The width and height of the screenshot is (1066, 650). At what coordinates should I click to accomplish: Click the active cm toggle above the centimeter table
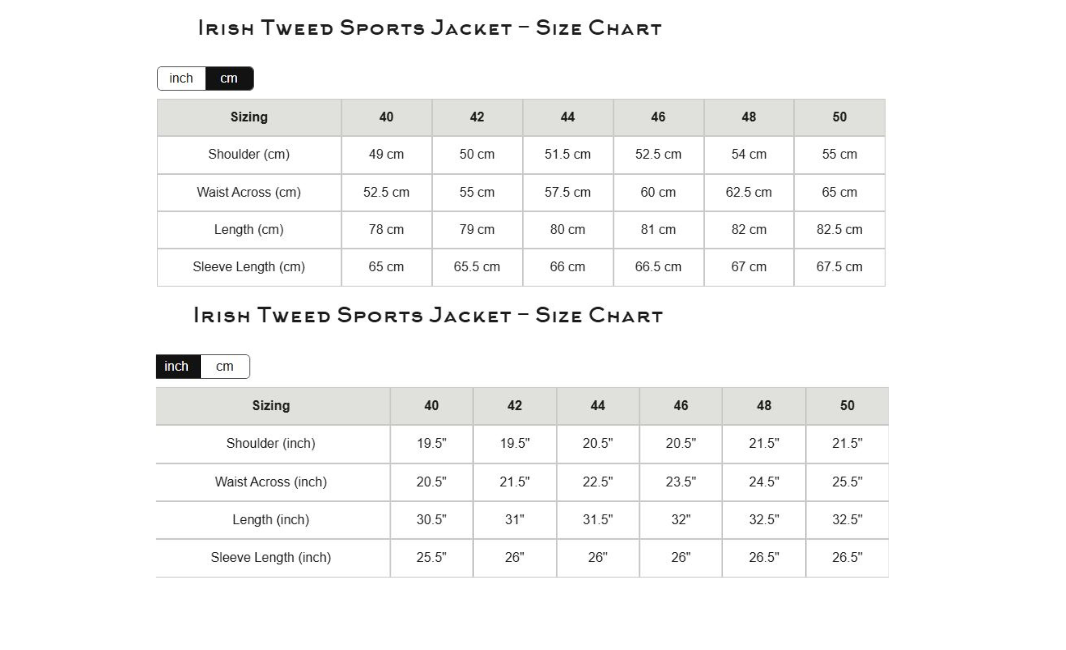point(229,79)
